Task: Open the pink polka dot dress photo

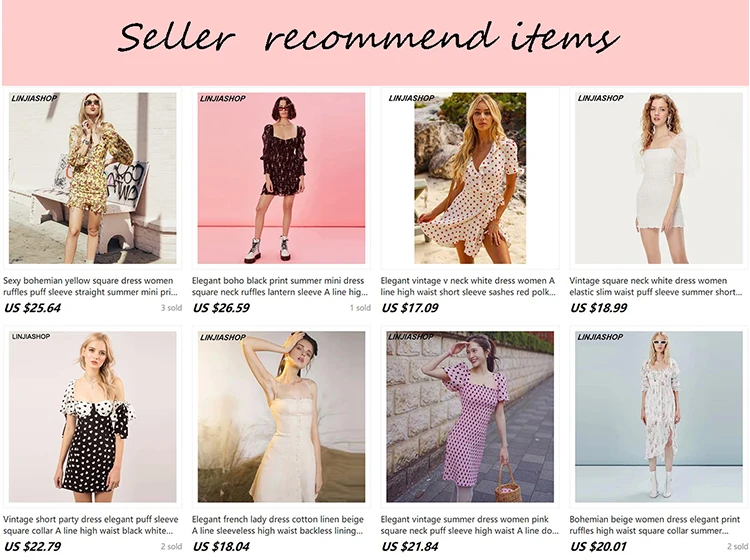Action: [x=470, y=417]
